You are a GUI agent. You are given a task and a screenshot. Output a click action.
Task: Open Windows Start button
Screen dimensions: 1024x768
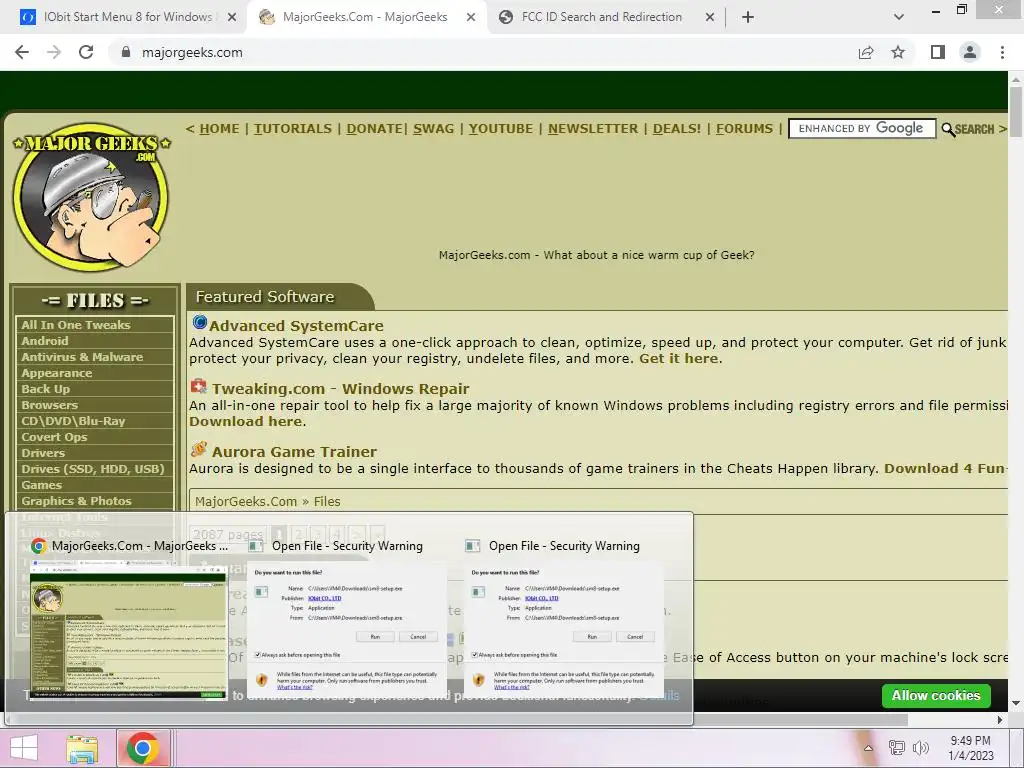coord(24,748)
